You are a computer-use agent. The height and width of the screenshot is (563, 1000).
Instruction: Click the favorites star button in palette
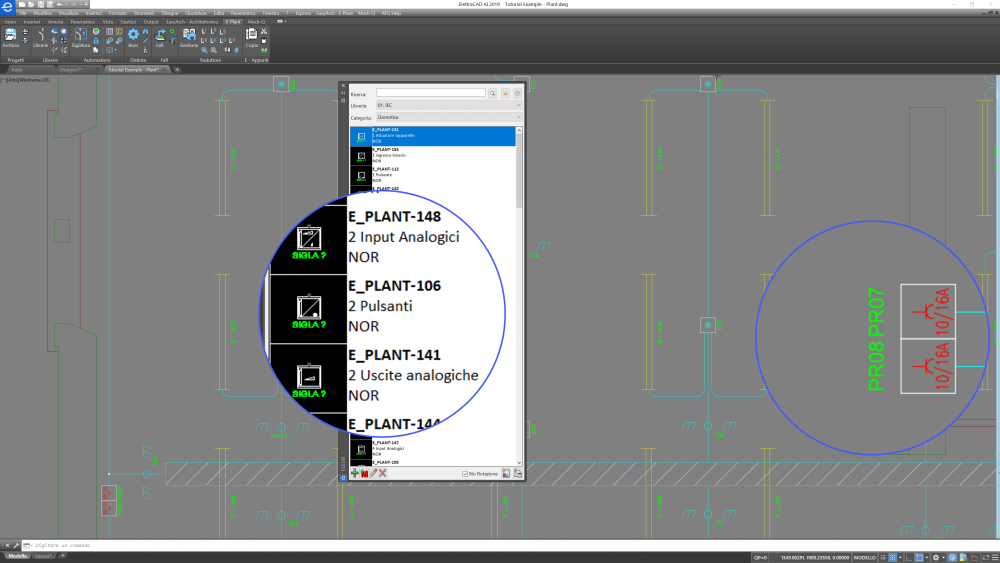click(505, 94)
